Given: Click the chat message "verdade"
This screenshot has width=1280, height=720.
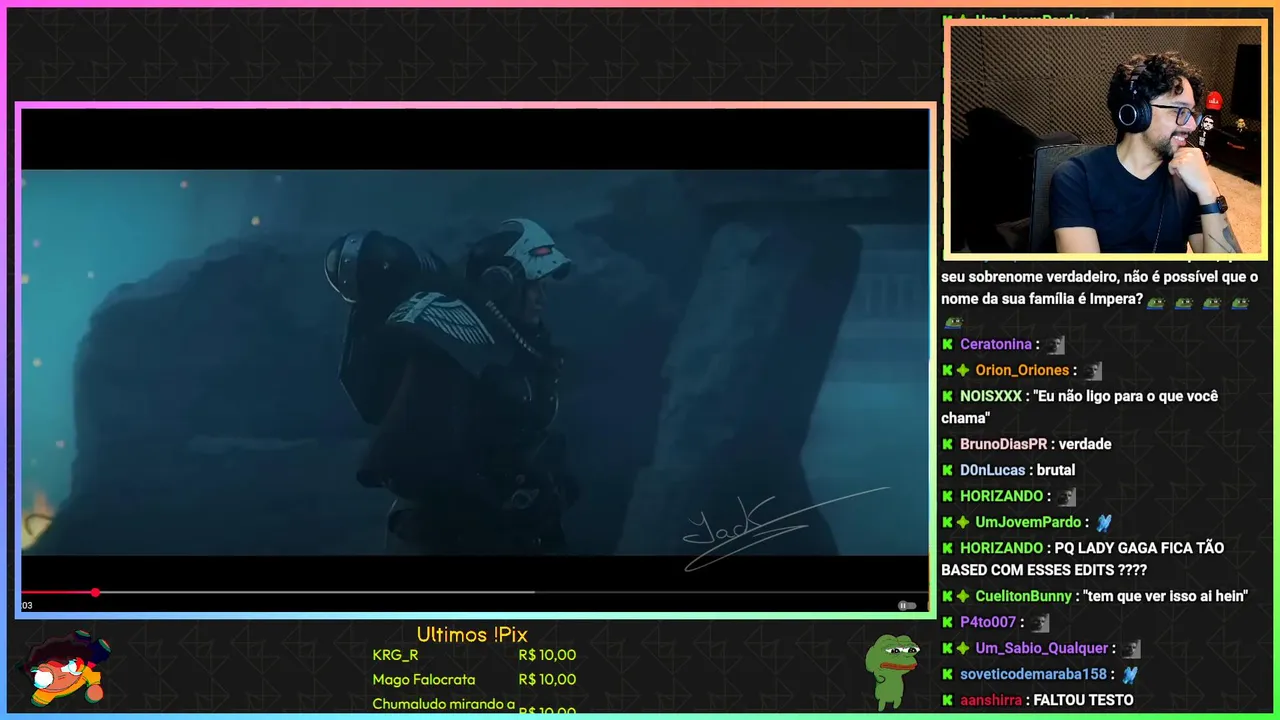Looking at the screenshot, I should pyautogui.click(x=1085, y=444).
